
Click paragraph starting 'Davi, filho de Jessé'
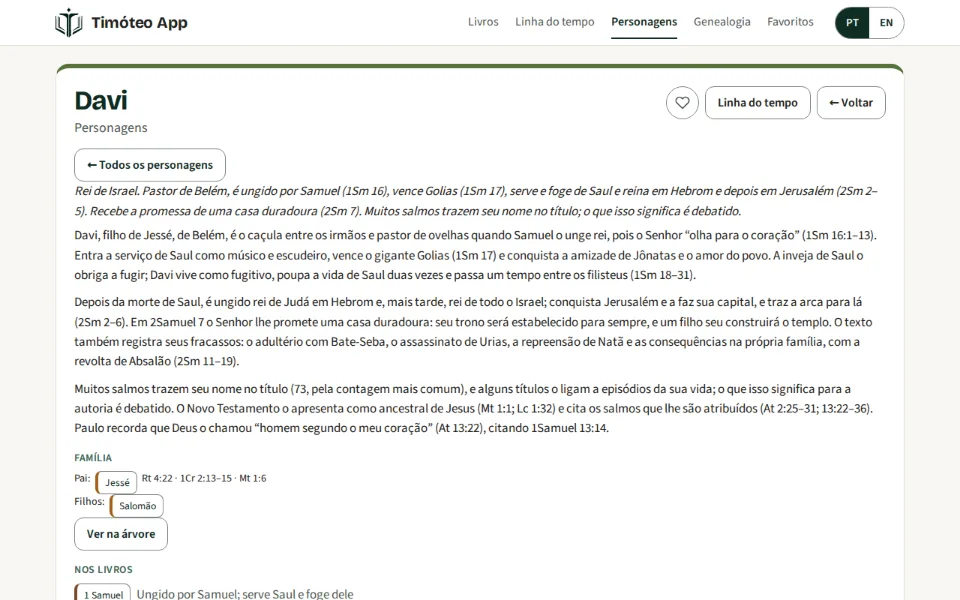pyautogui.click(x=476, y=255)
